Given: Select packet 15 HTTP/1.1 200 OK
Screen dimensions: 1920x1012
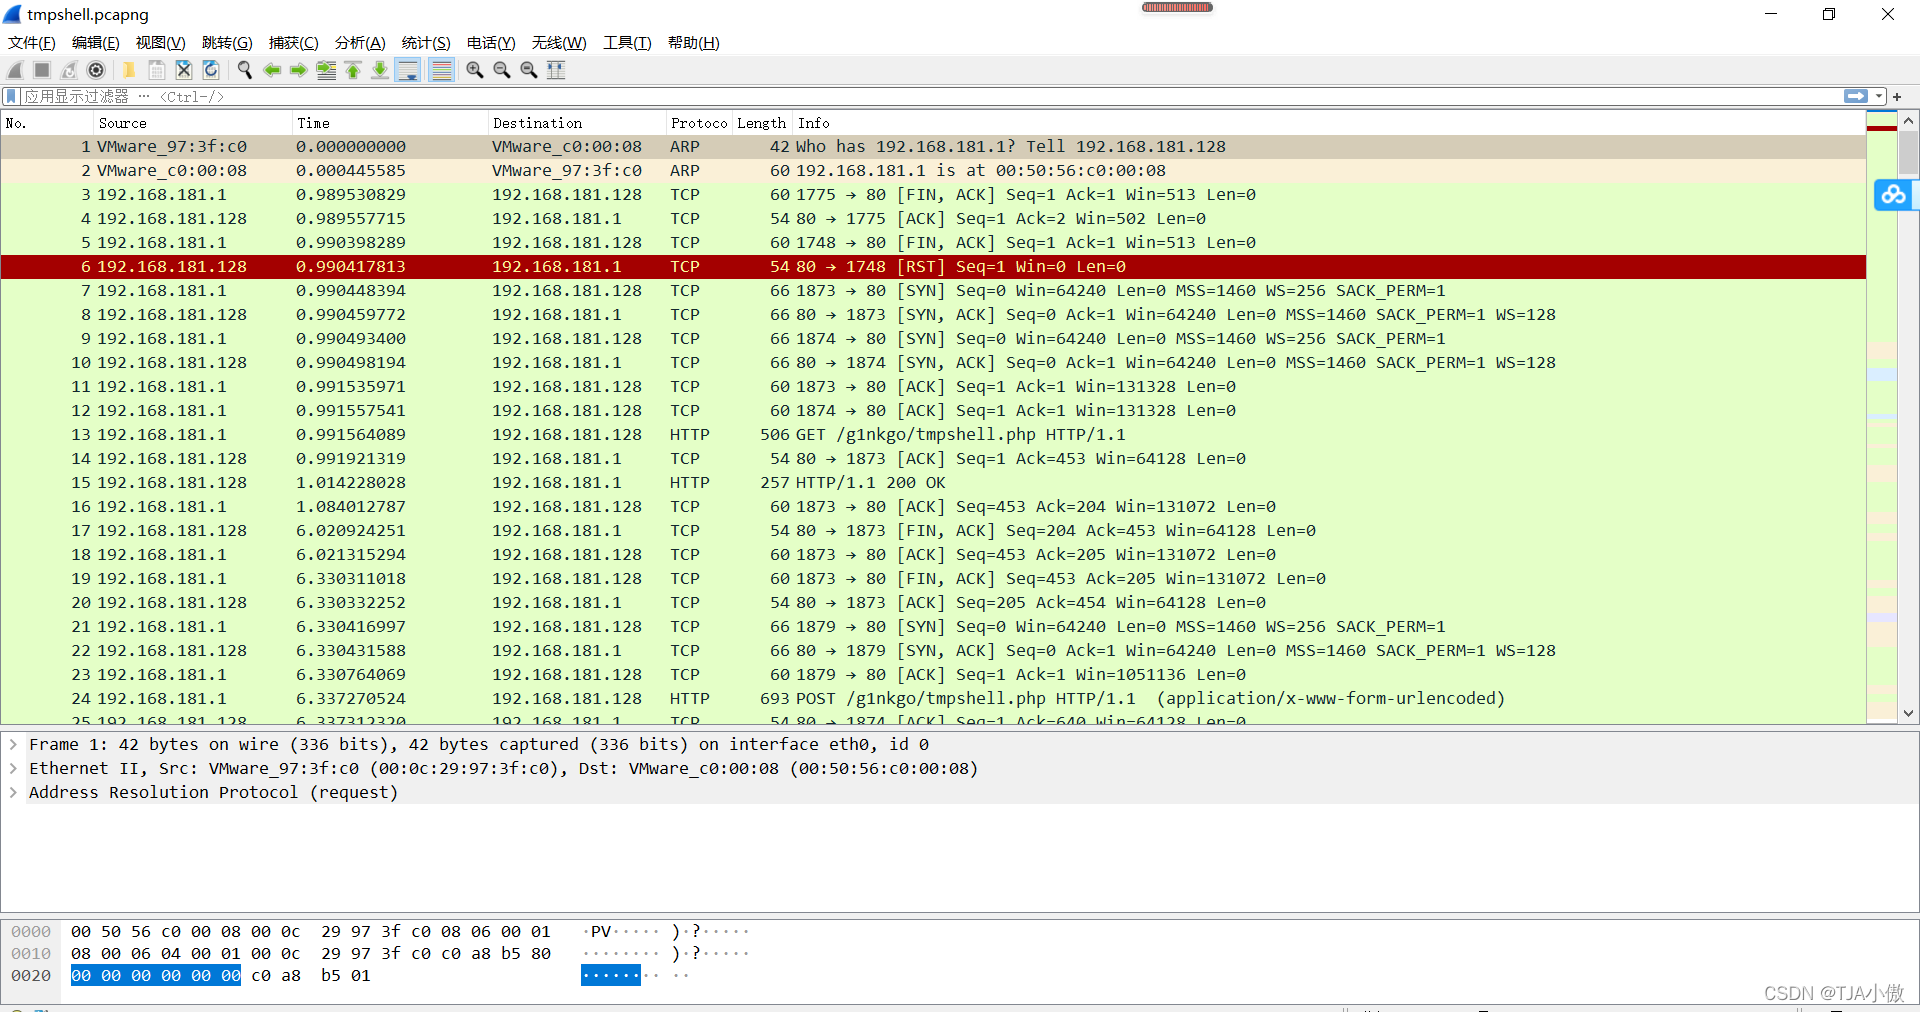Looking at the screenshot, I should coord(933,483).
